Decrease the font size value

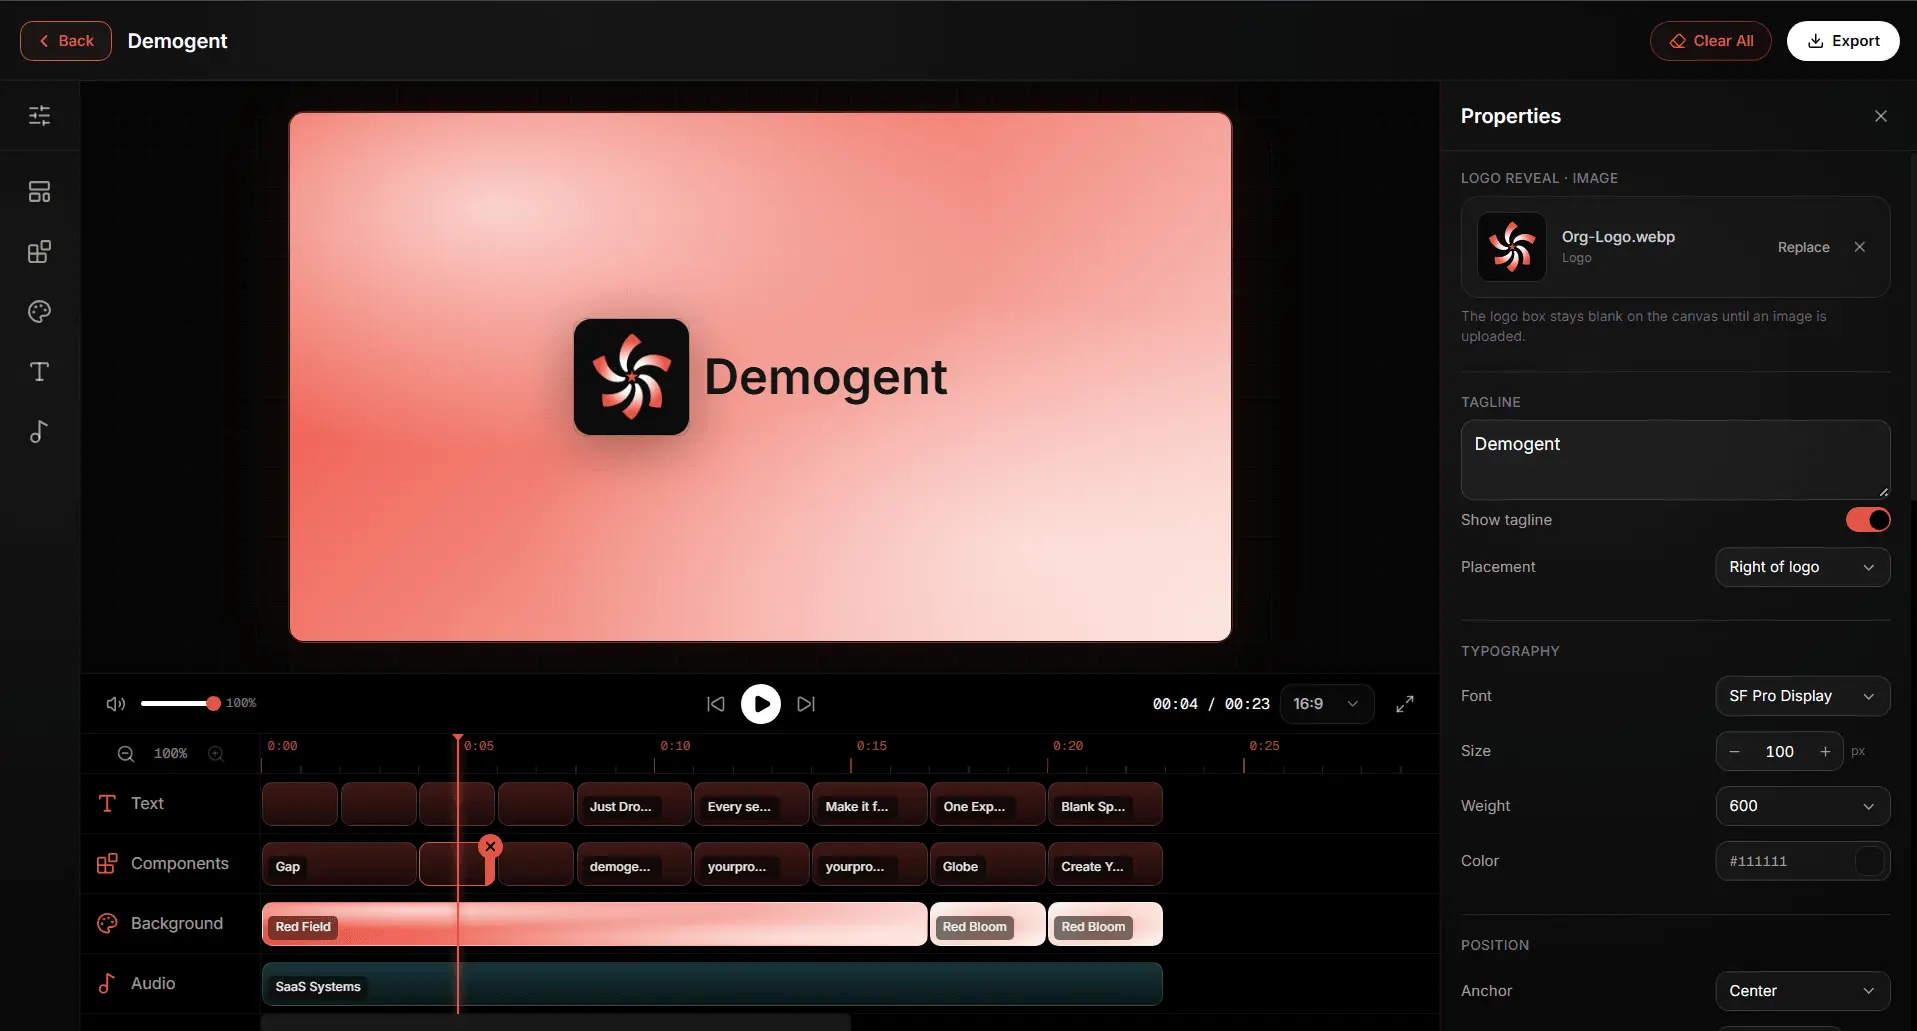pos(1735,752)
